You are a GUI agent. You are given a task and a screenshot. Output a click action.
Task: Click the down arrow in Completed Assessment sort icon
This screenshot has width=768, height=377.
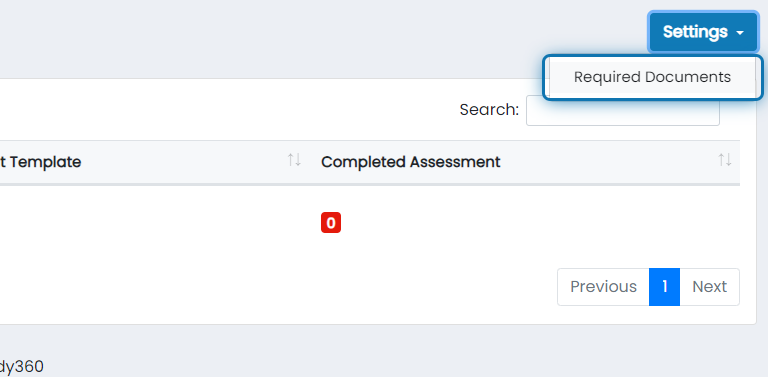point(728,160)
